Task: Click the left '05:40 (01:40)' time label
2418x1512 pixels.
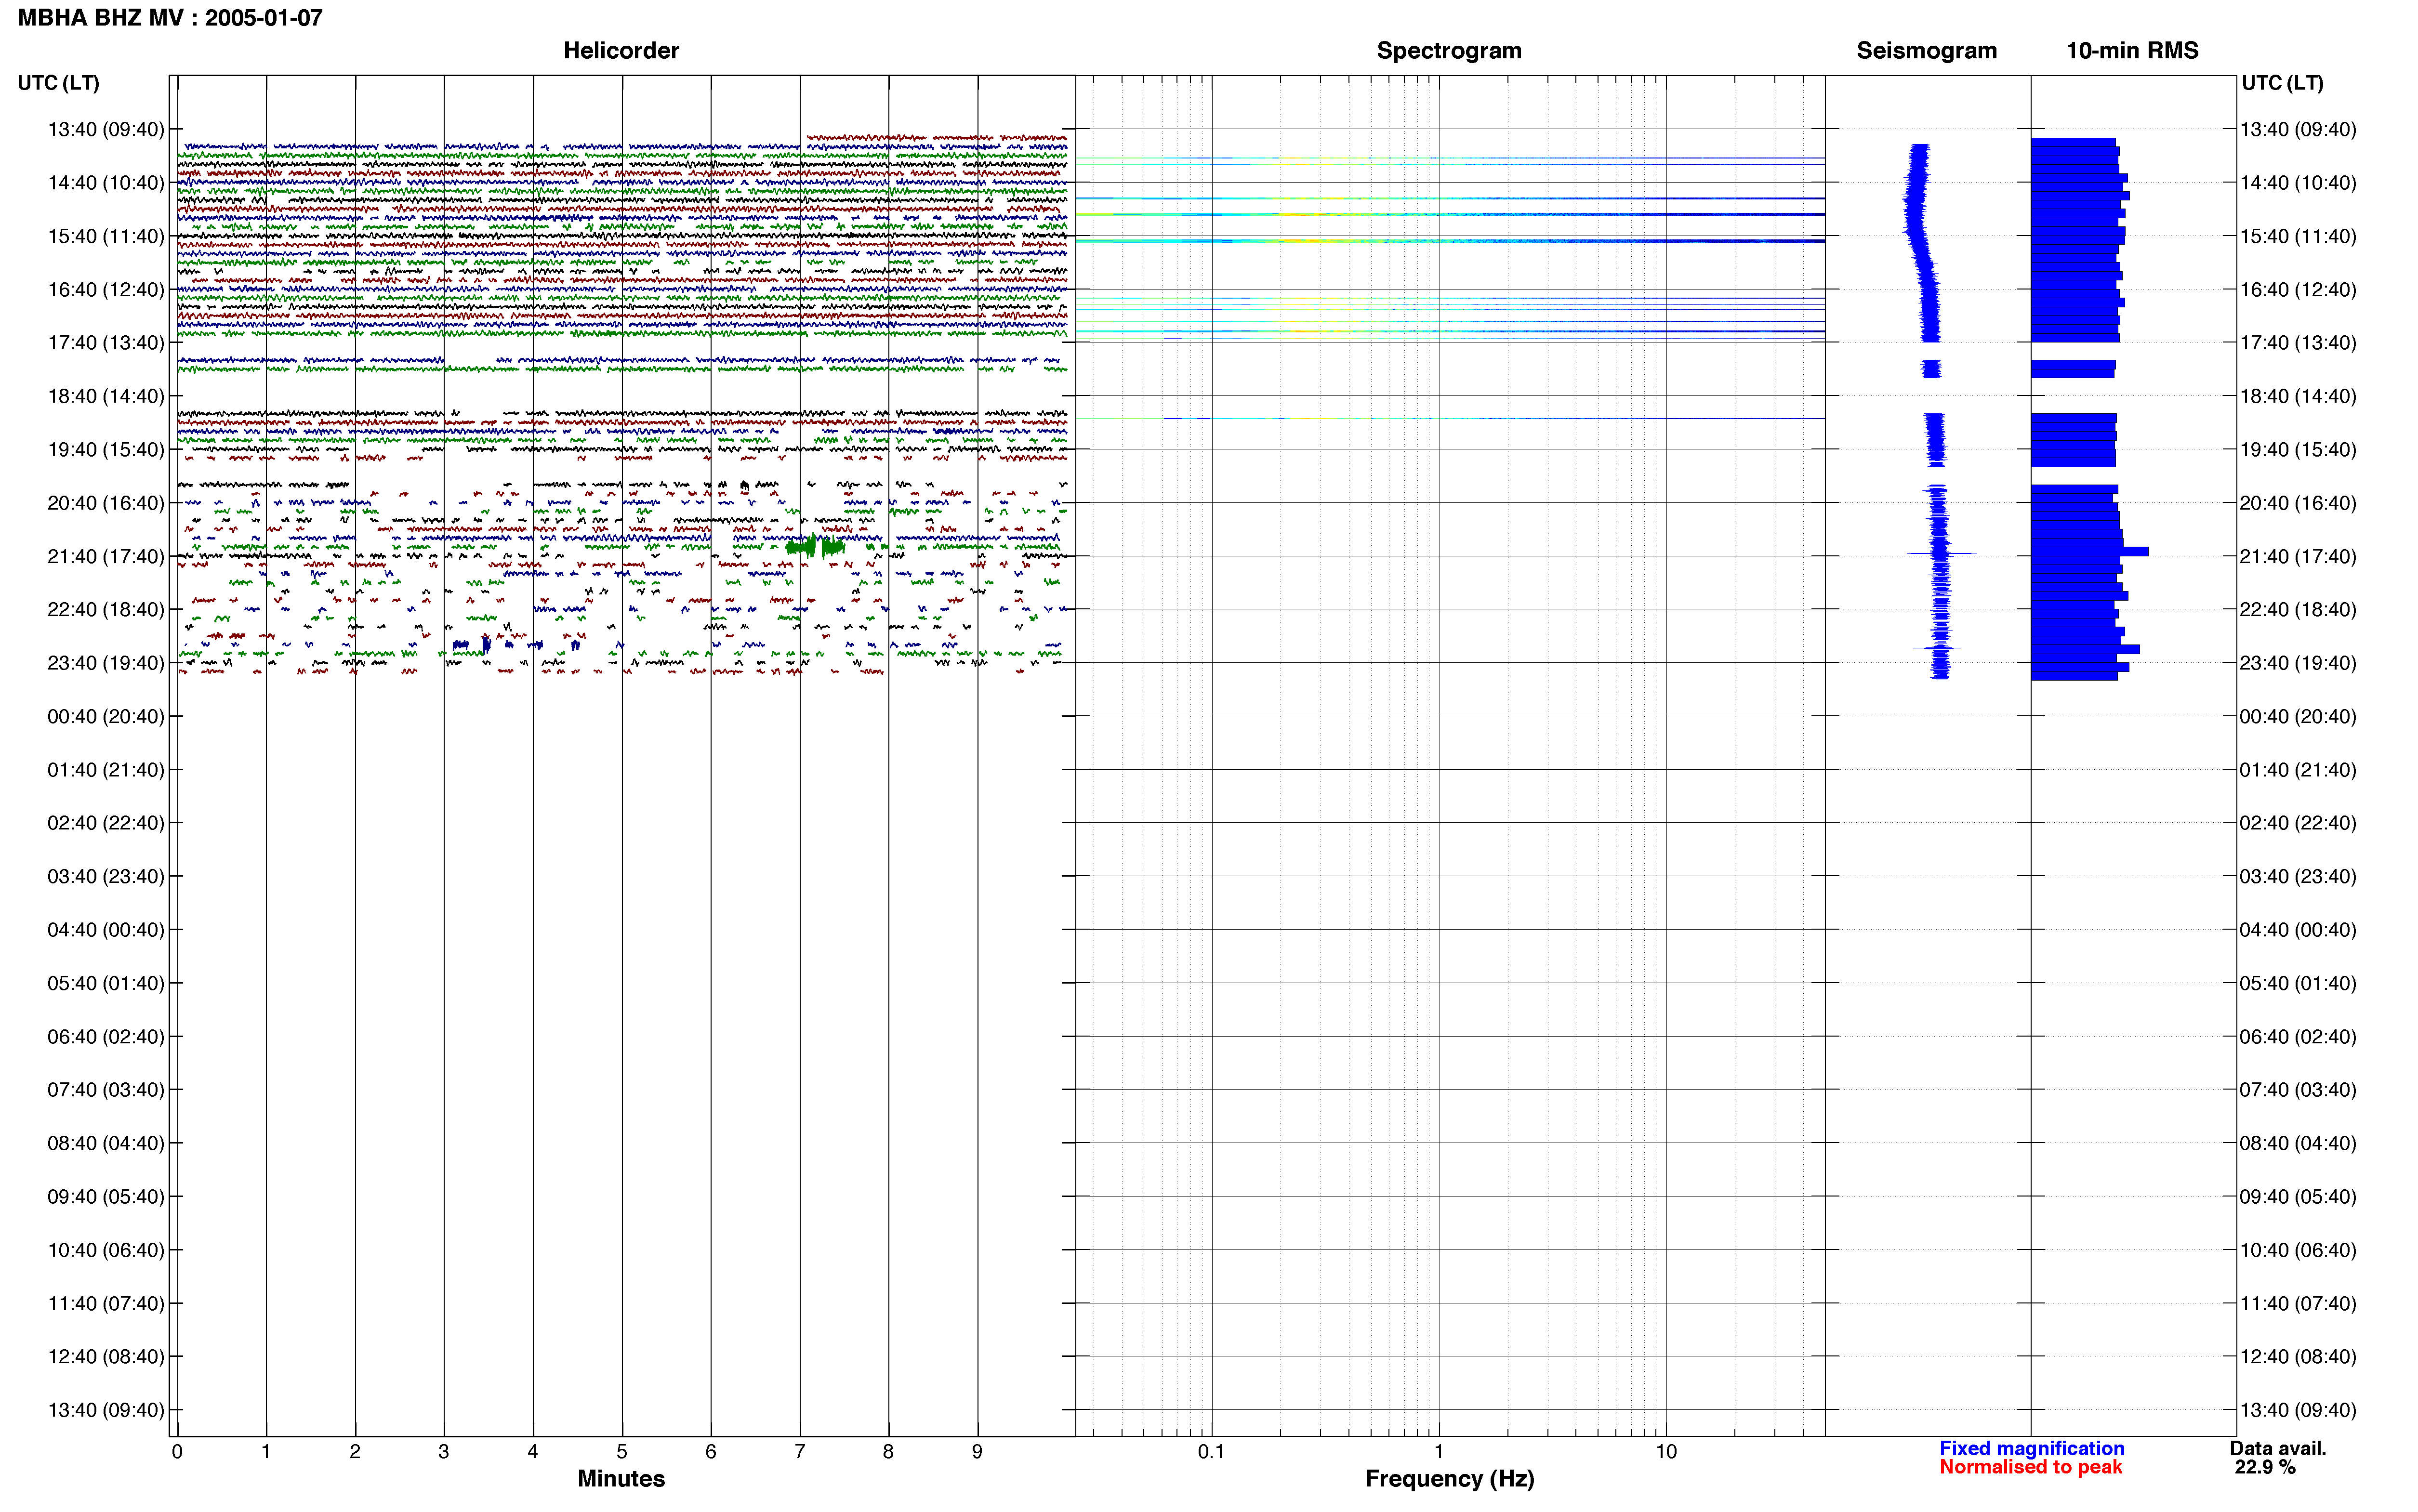Action: [x=105, y=983]
